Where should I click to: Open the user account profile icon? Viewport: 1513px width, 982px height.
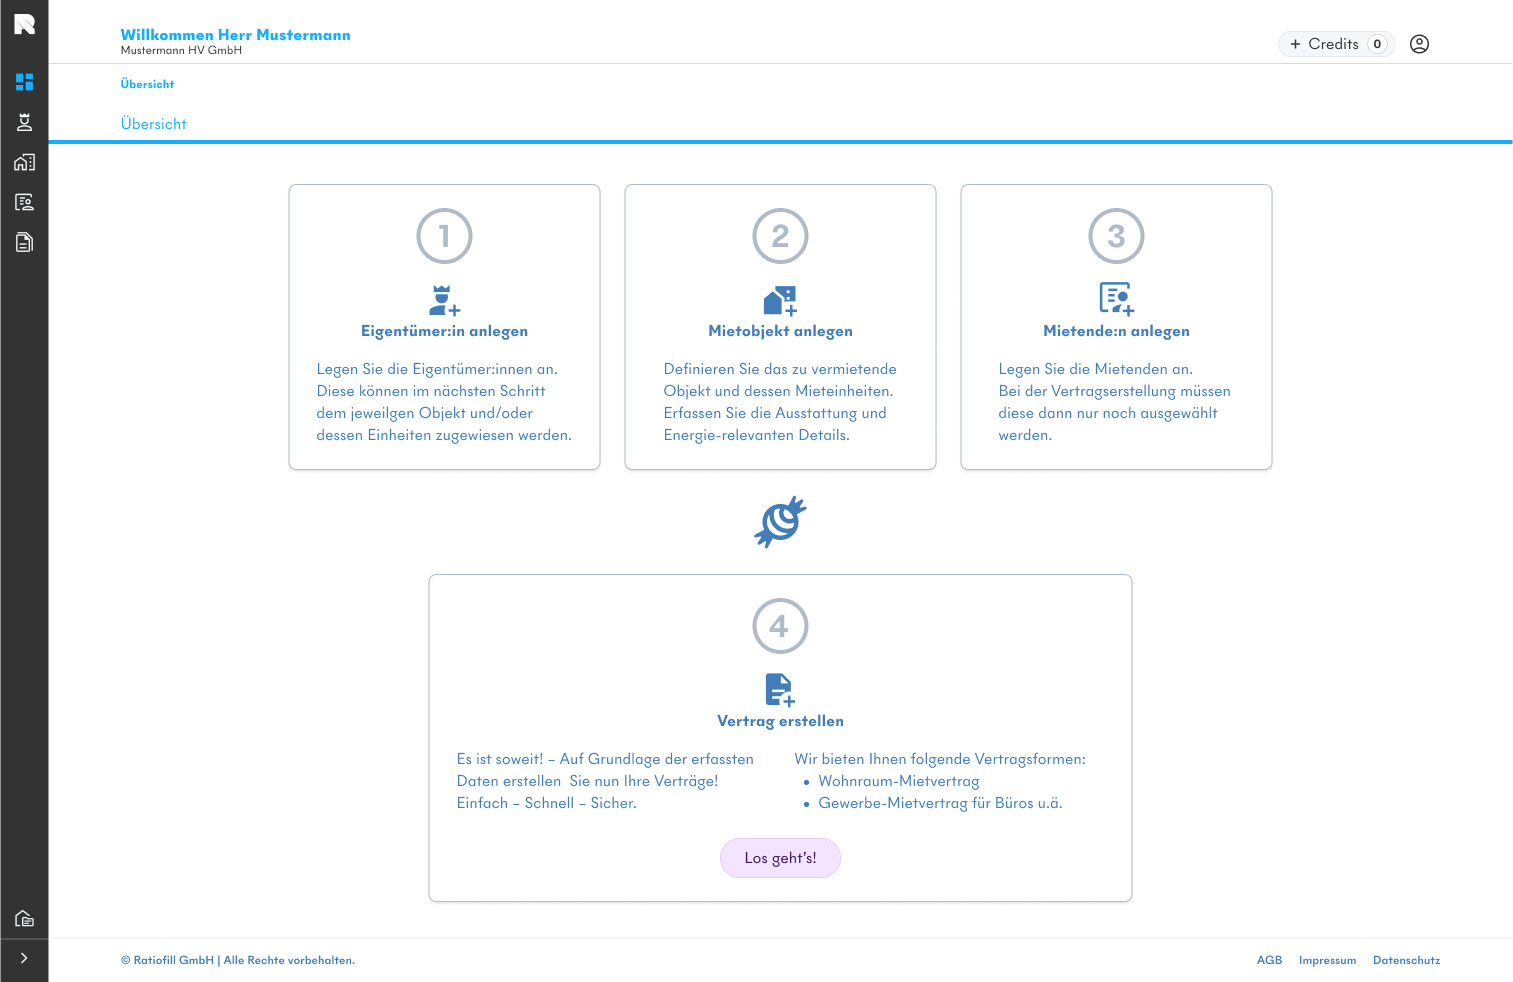tap(1419, 44)
